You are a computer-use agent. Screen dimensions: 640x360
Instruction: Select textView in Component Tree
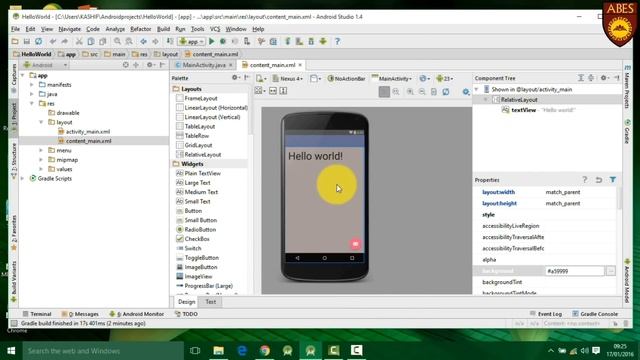pyautogui.click(x=523, y=110)
